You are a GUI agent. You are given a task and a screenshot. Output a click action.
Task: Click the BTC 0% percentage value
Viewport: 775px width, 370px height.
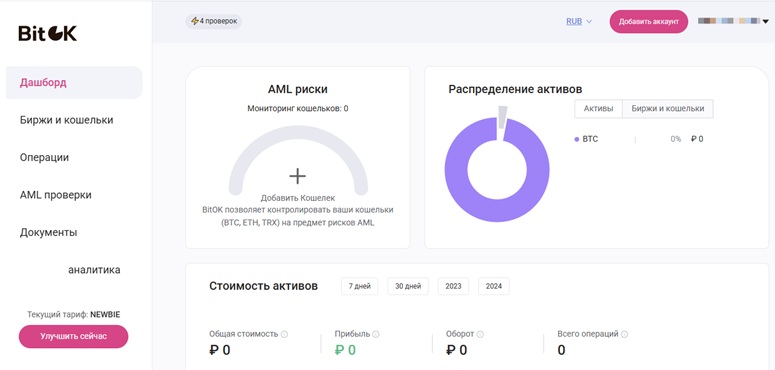676,139
